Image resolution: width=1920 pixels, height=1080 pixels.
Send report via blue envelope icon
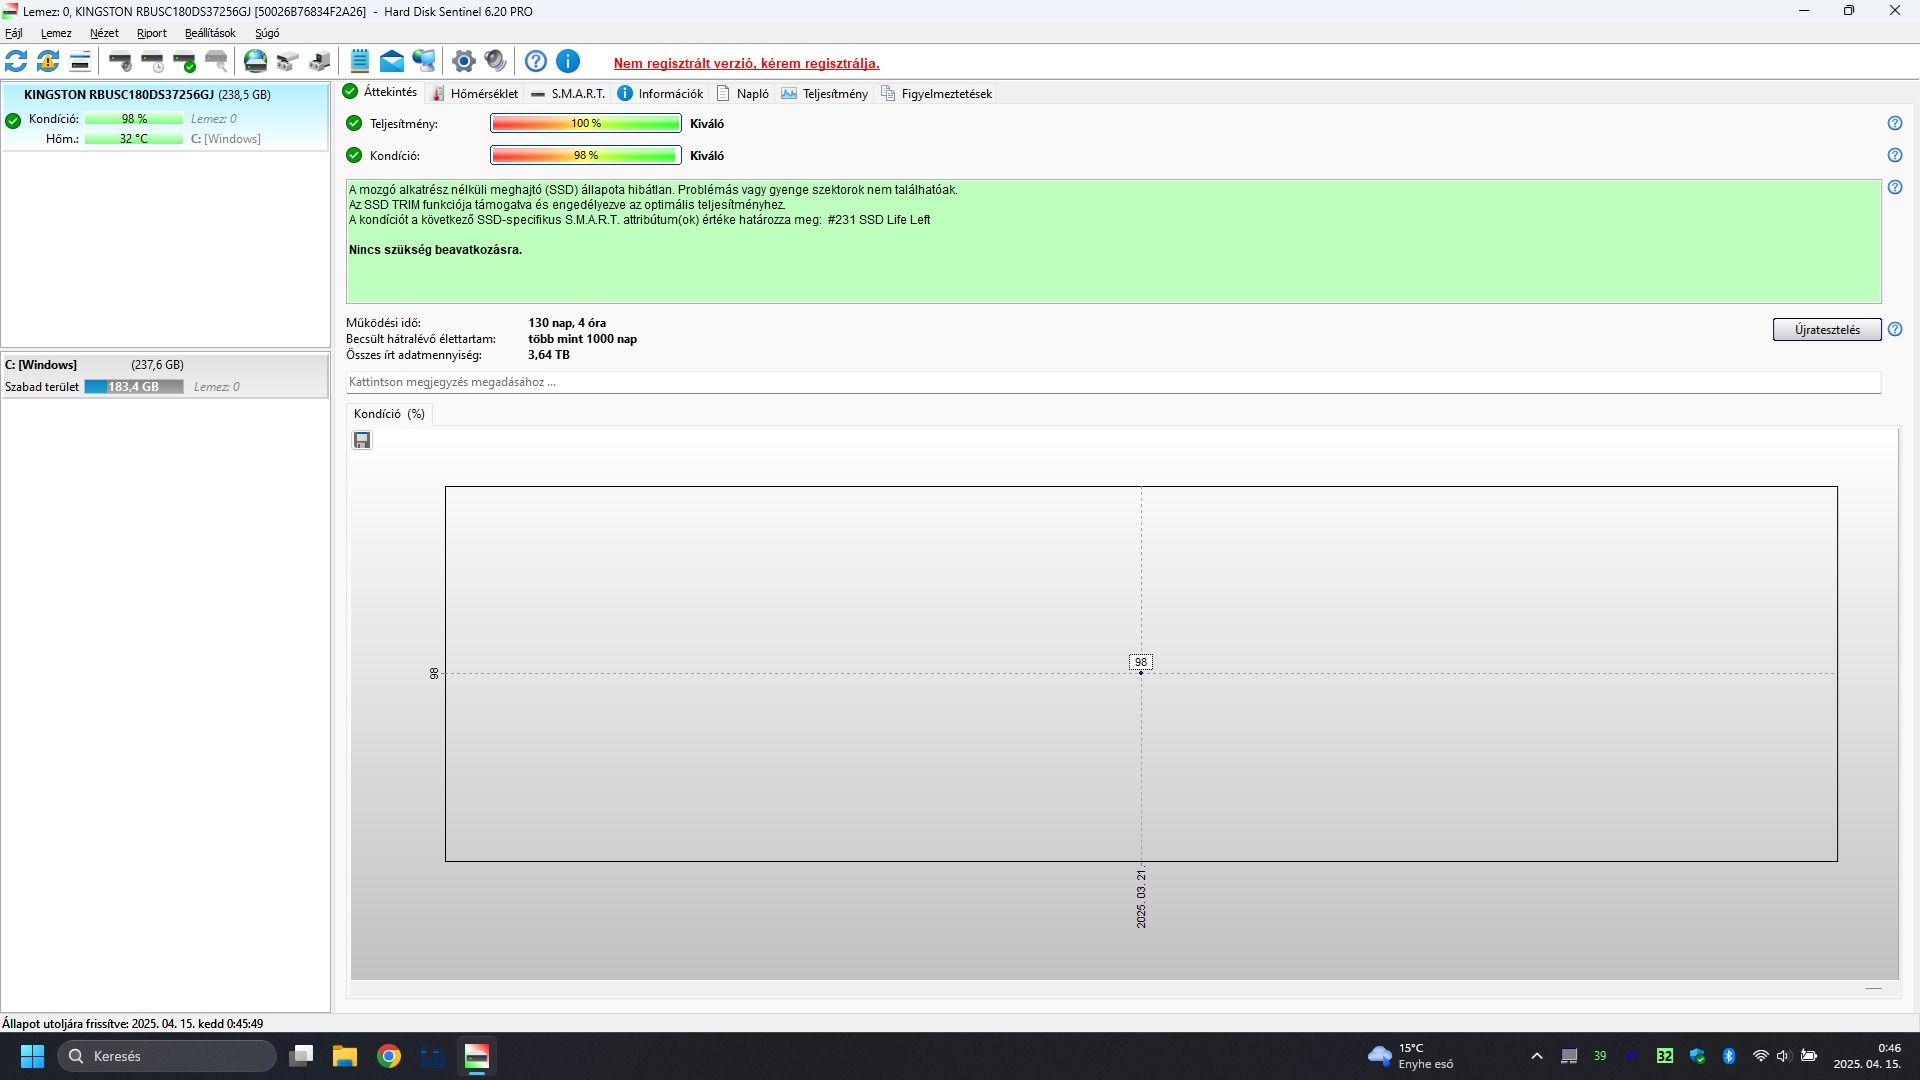(392, 61)
